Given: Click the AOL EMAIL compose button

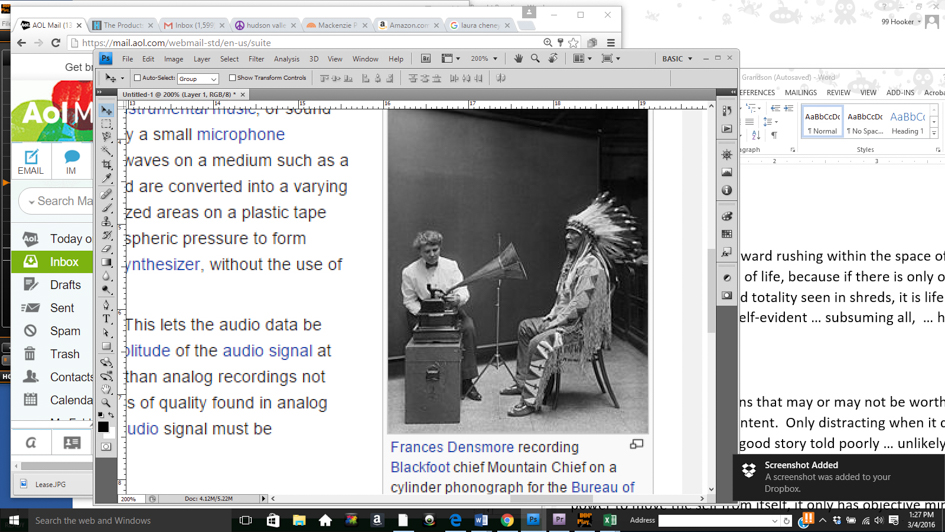Looking at the screenshot, I should (x=30, y=162).
